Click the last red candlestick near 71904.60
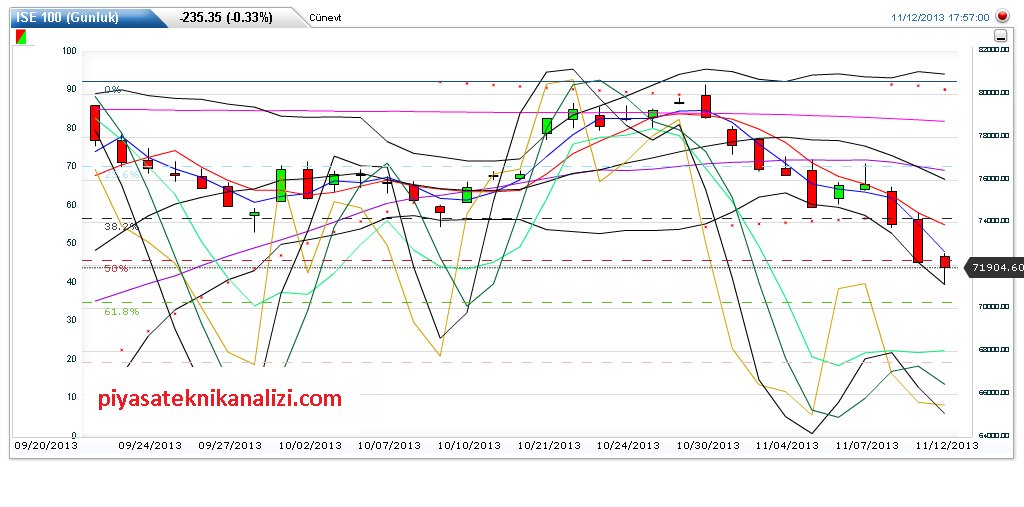This screenshot has width=1024, height=507. tap(945, 261)
